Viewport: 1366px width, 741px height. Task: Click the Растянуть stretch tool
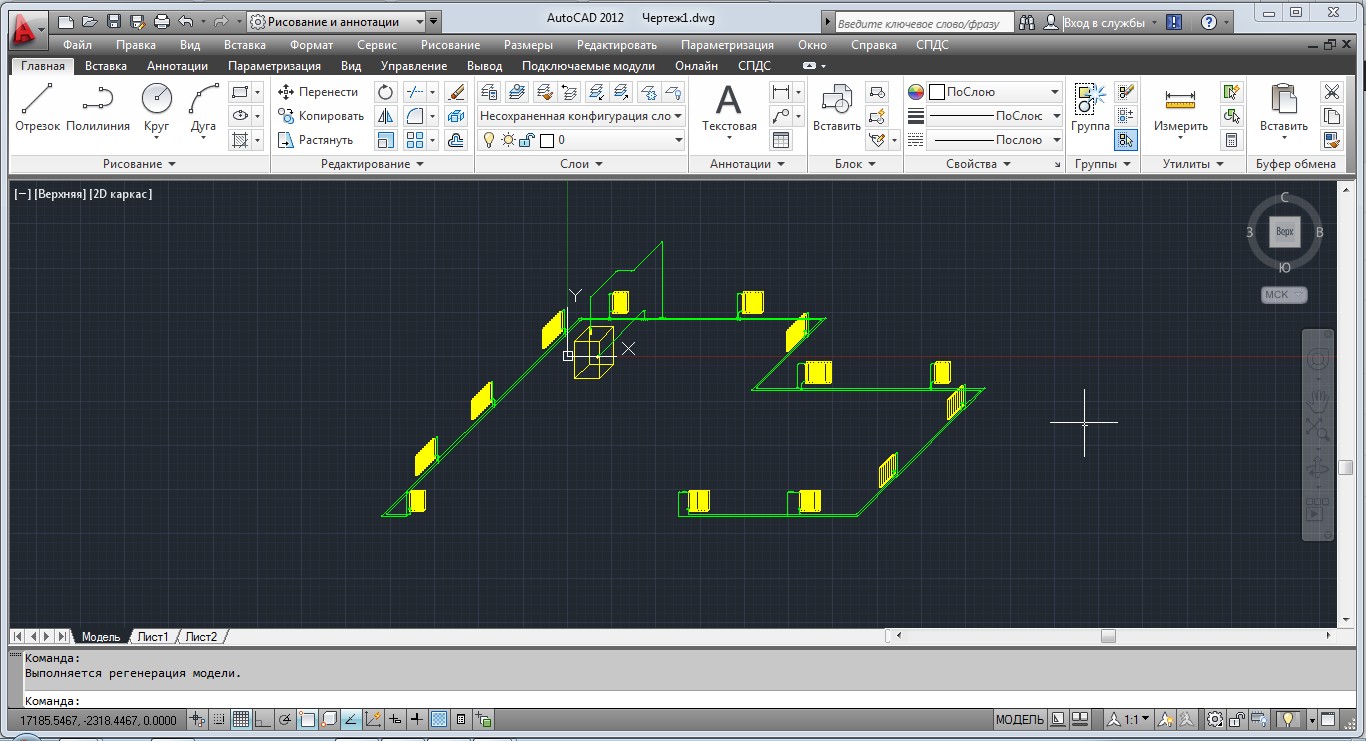tap(315, 140)
